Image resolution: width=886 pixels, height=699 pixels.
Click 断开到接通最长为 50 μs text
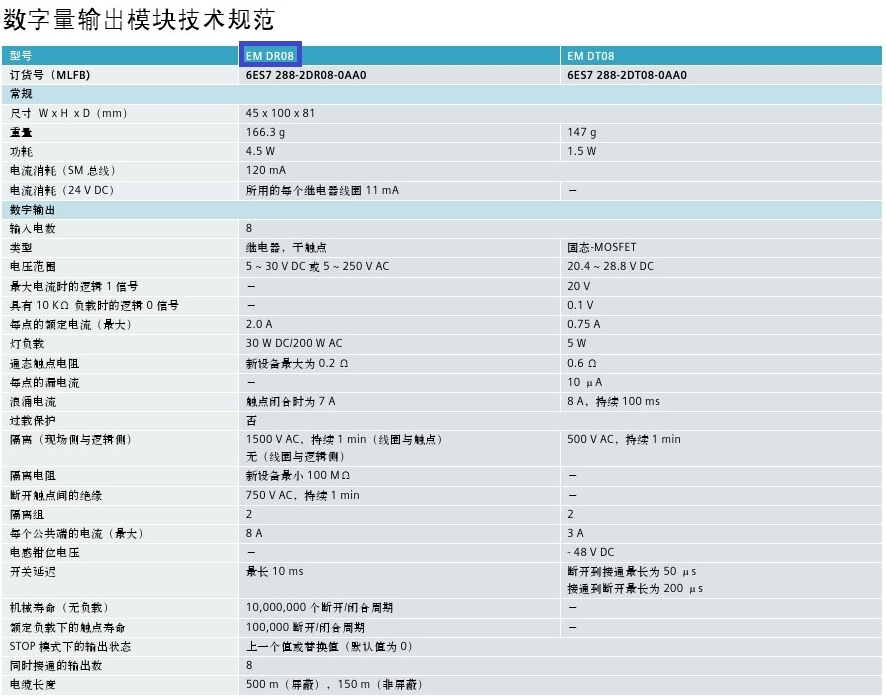tap(632, 571)
